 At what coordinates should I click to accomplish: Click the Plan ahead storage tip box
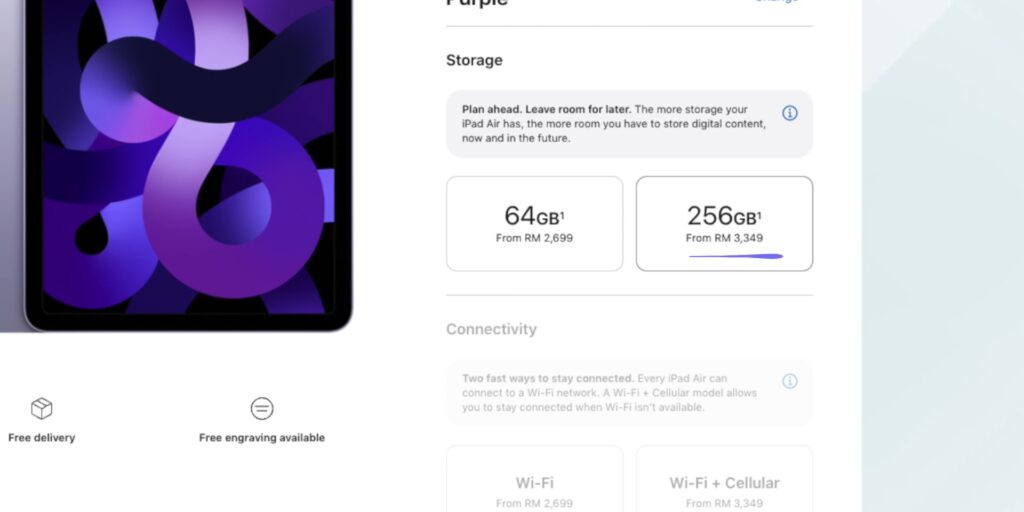tap(630, 124)
